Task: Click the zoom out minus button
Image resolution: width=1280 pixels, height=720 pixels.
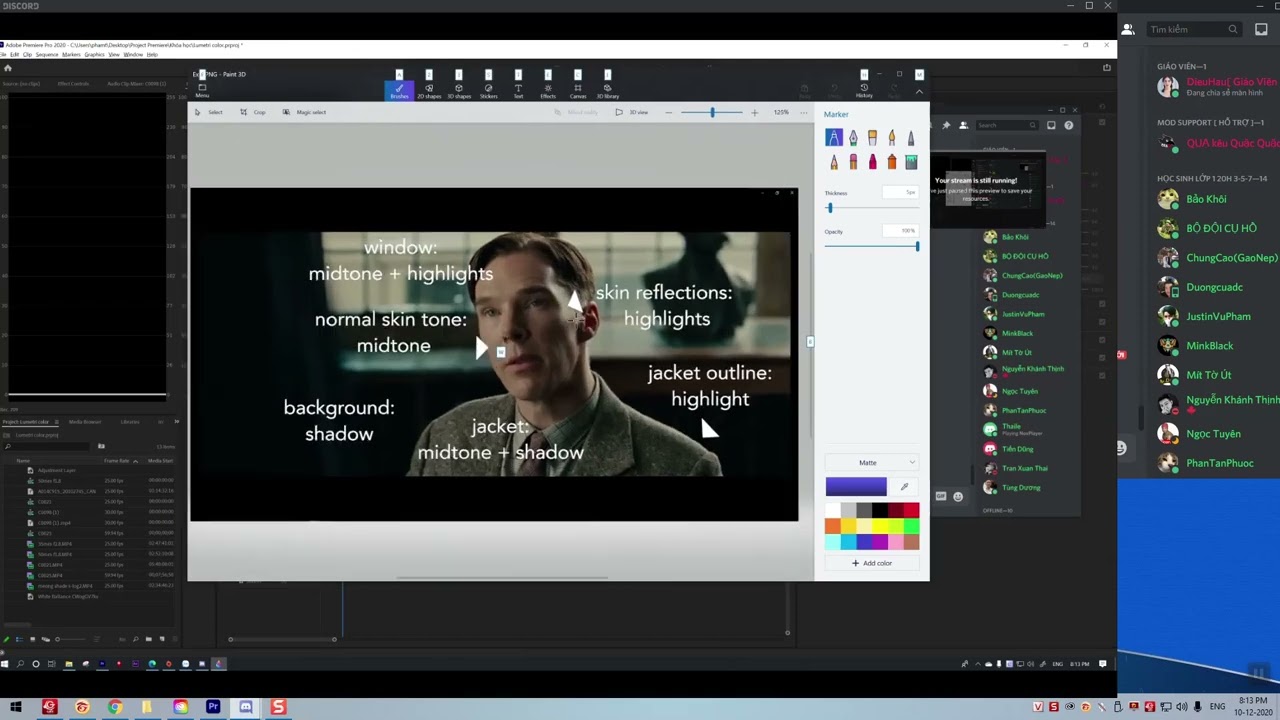Action: click(669, 112)
